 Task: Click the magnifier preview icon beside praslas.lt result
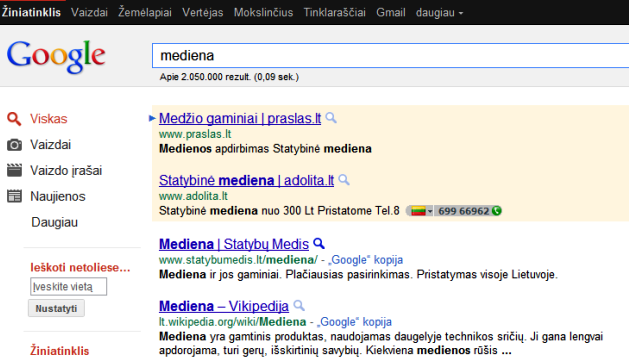point(331,118)
